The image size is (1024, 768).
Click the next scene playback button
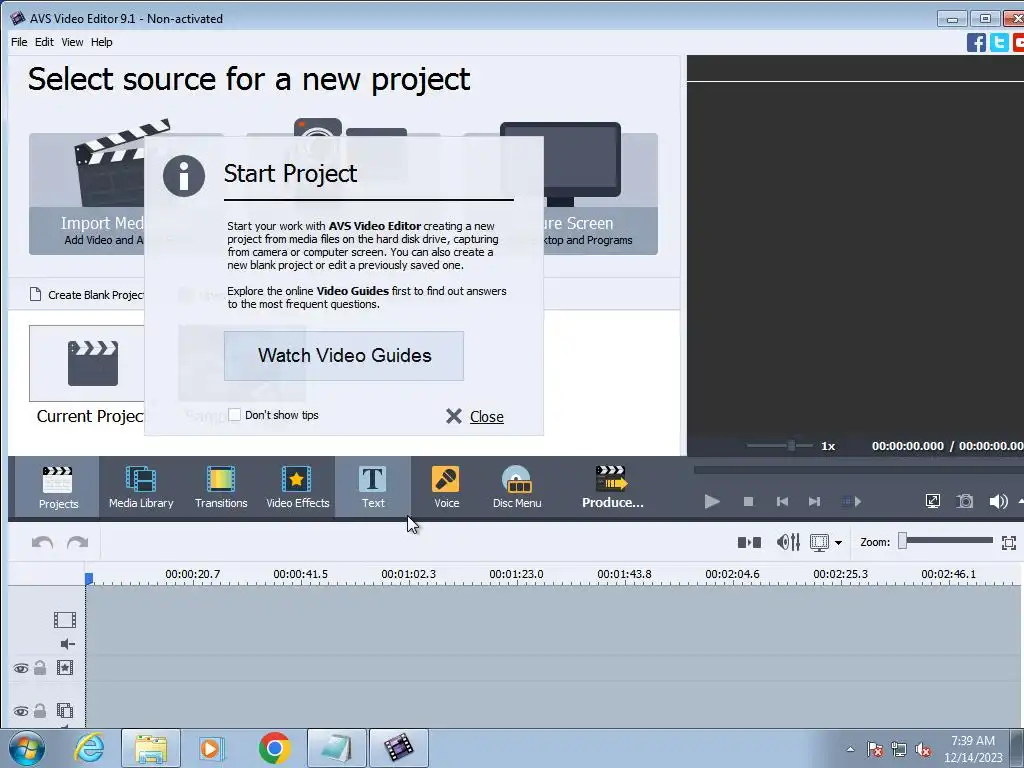(x=851, y=502)
